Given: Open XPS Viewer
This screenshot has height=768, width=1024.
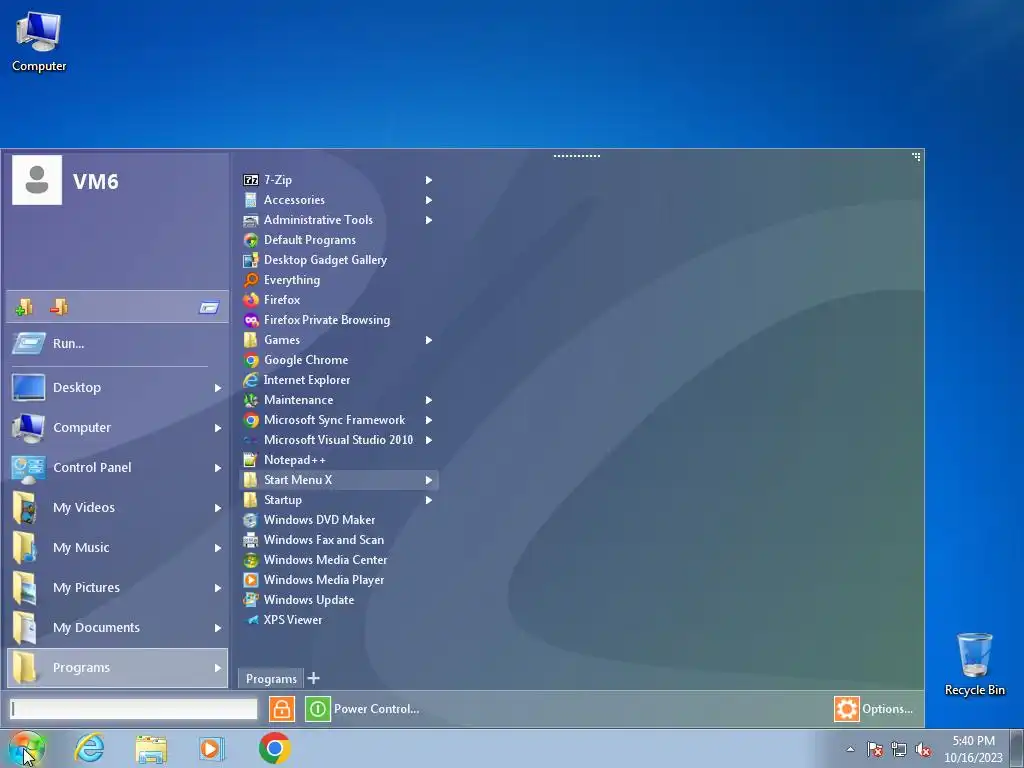Looking at the screenshot, I should click(x=283, y=620).
